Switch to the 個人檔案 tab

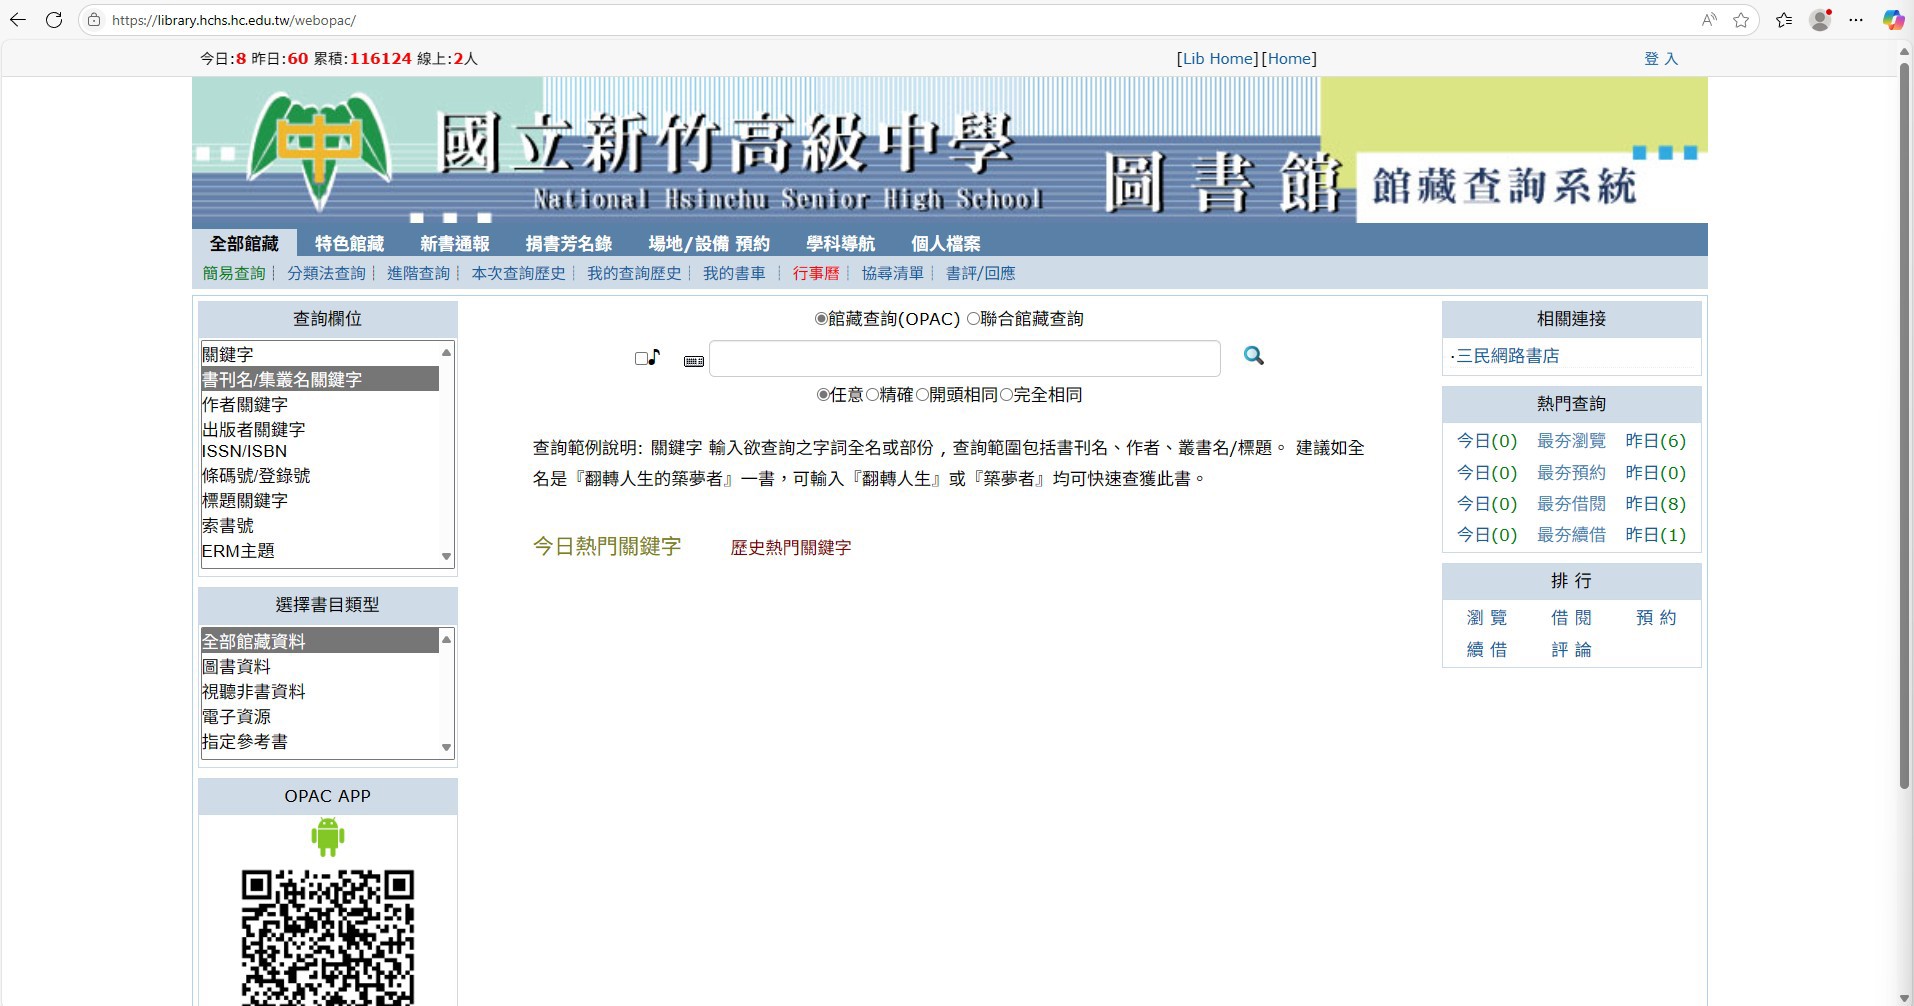945,244
